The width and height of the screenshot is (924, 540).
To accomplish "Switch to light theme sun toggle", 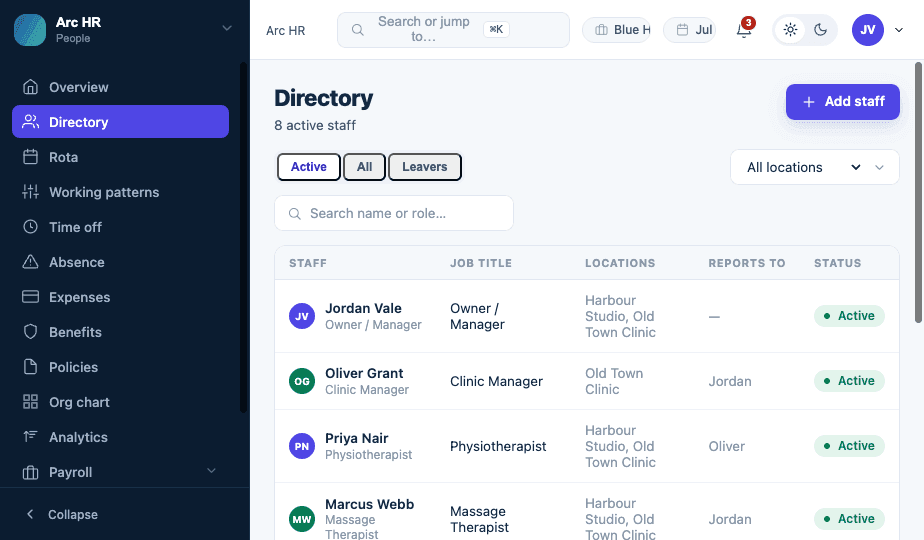I will (x=790, y=29).
